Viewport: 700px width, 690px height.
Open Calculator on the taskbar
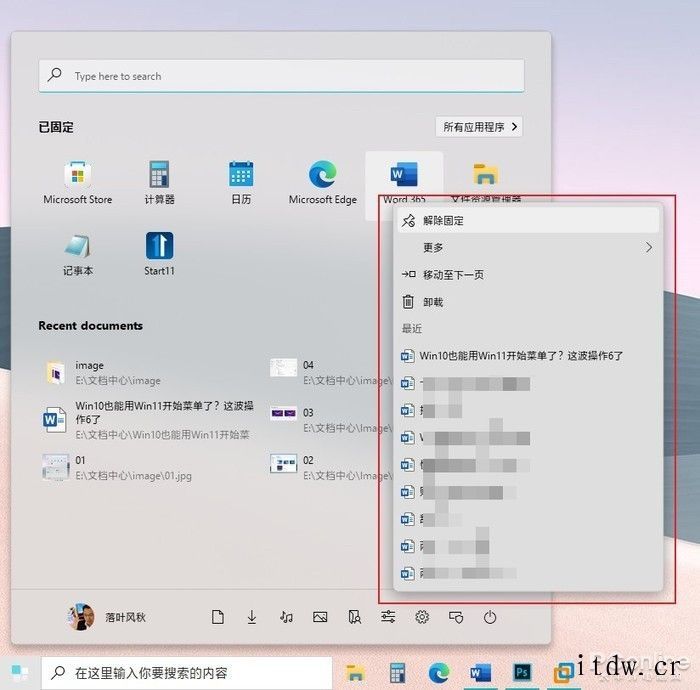click(x=397, y=673)
